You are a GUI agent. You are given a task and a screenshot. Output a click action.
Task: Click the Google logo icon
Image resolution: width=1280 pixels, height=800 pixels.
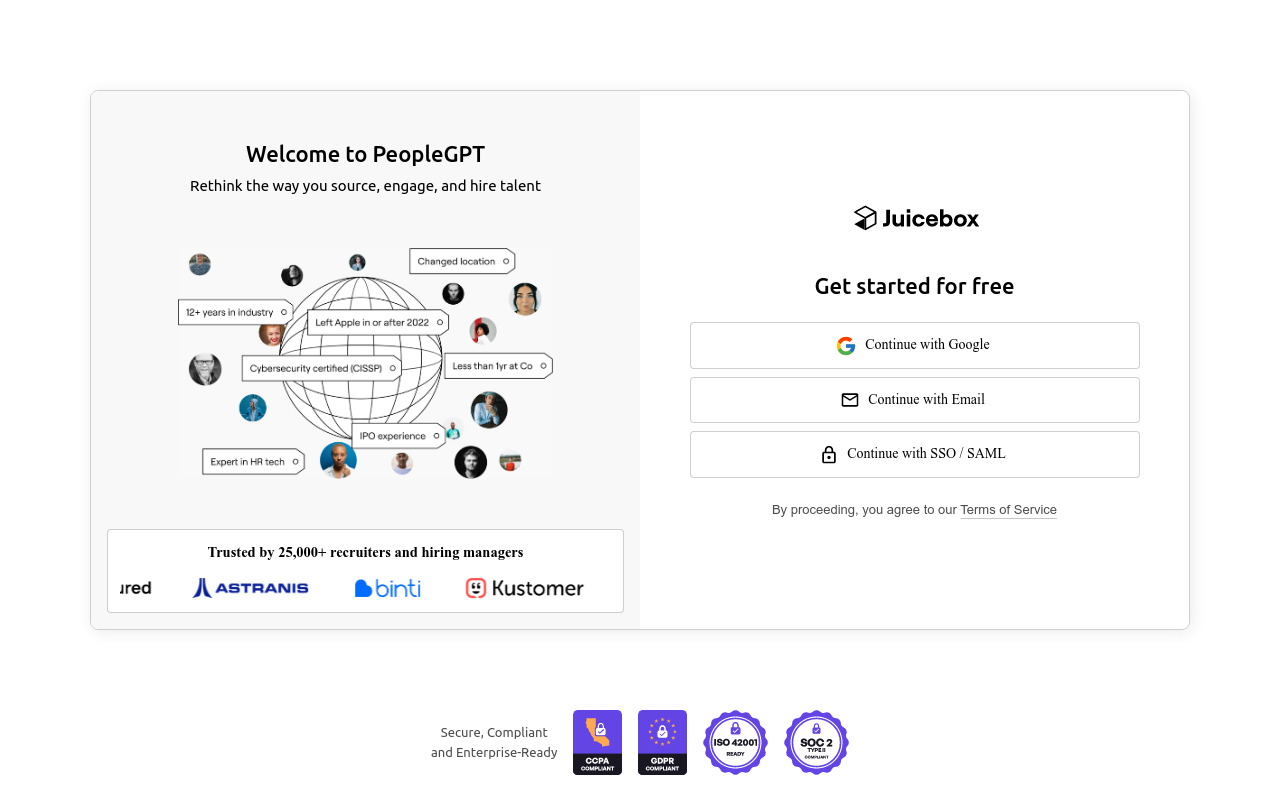point(846,346)
